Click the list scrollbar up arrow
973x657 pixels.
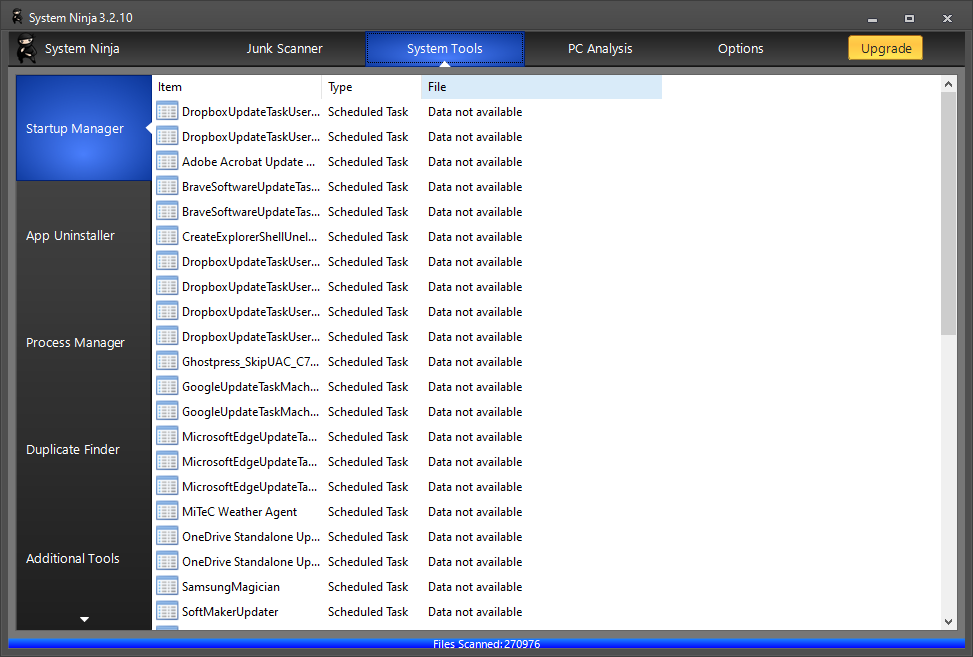pos(948,84)
